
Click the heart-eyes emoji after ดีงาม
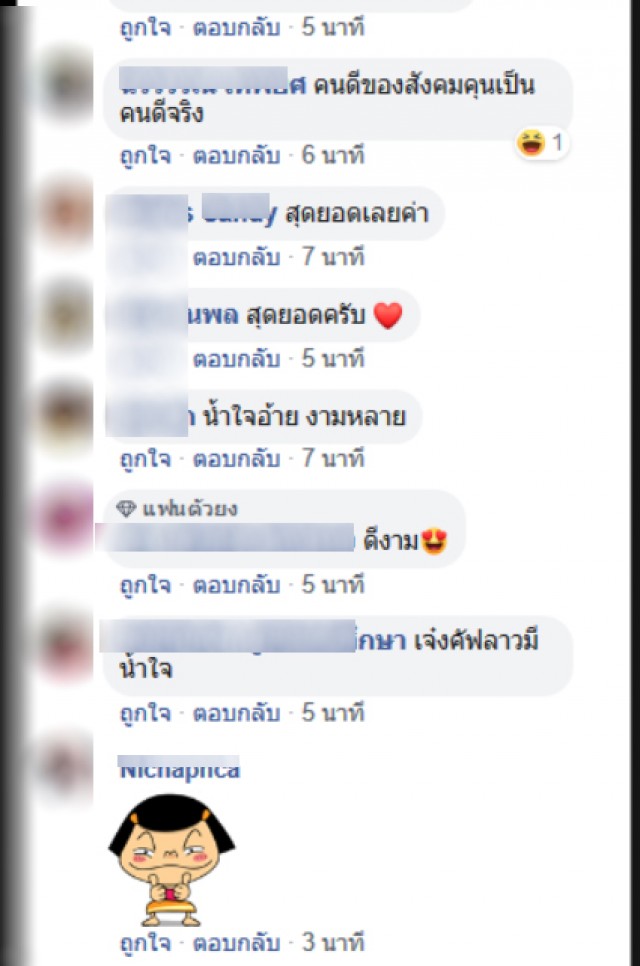[x=434, y=541]
